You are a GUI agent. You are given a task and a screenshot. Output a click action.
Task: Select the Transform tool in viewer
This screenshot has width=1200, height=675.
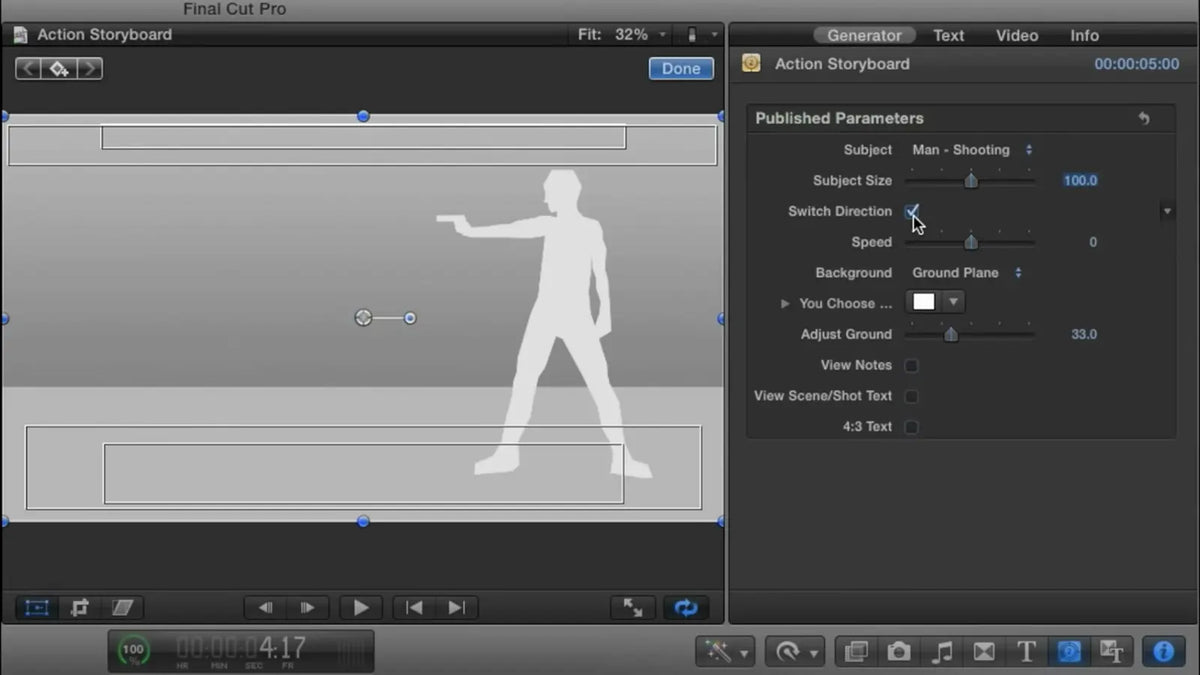pos(37,607)
